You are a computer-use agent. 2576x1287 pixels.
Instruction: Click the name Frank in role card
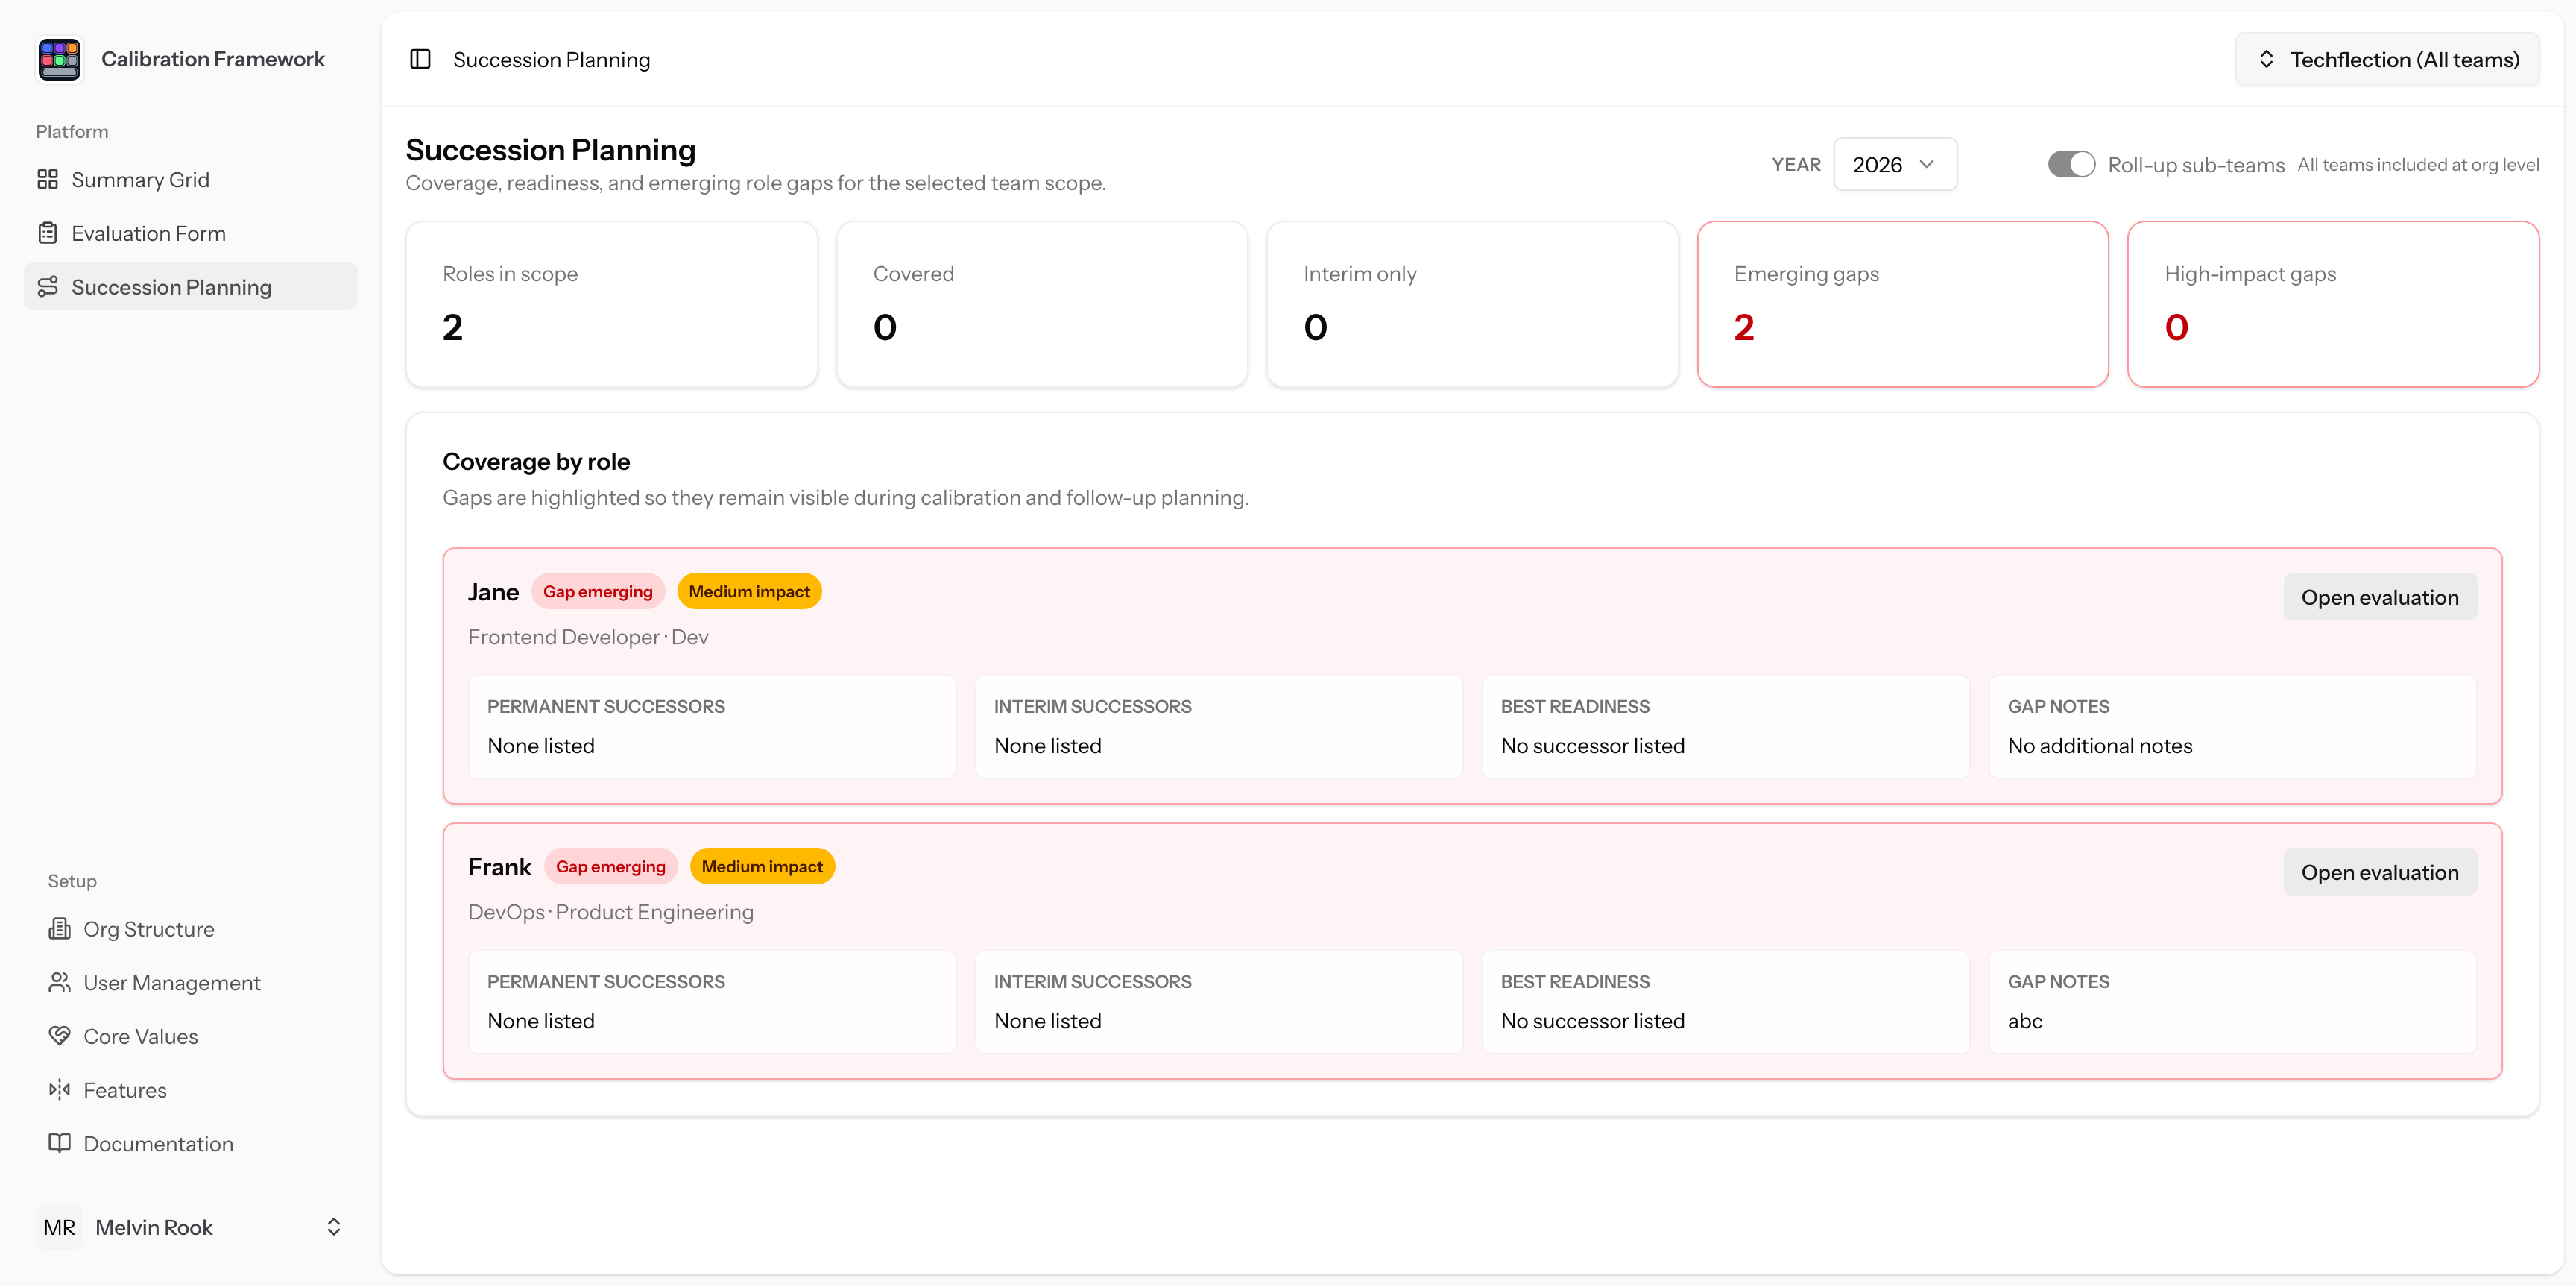(499, 867)
